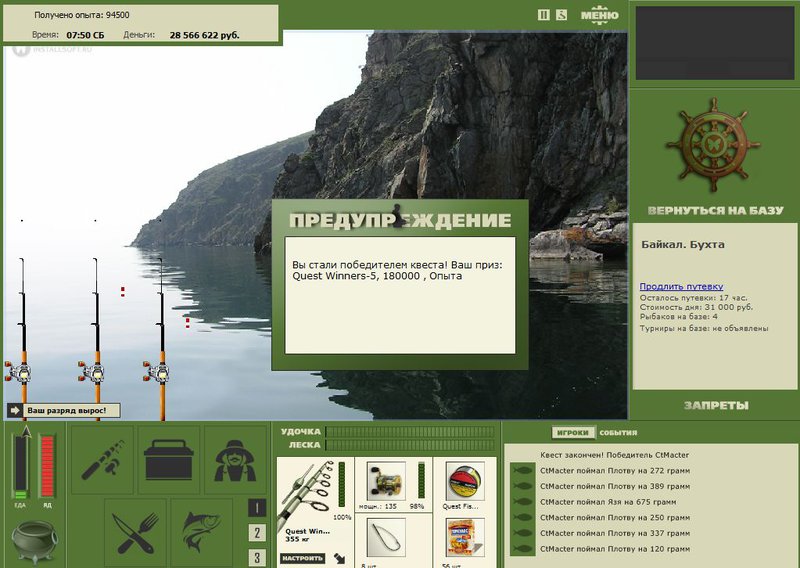Image resolution: width=800 pixels, height=568 pixels.
Task: Click the quest prize message text
Action: [397, 270]
